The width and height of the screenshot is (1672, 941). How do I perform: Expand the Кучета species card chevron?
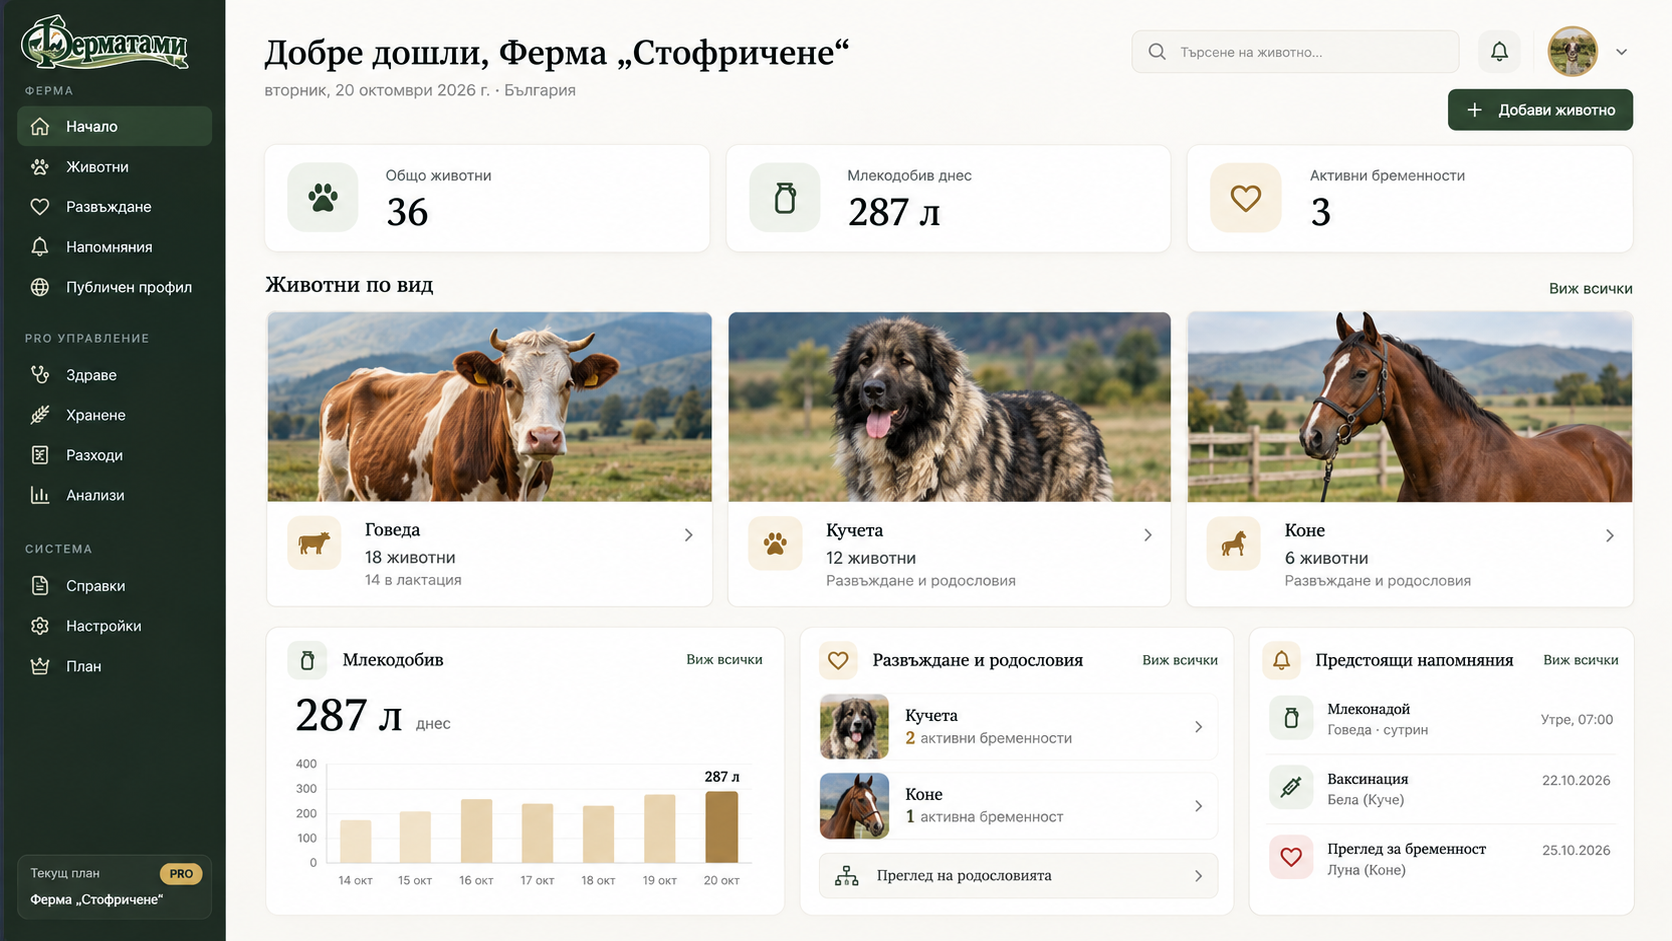click(1147, 535)
